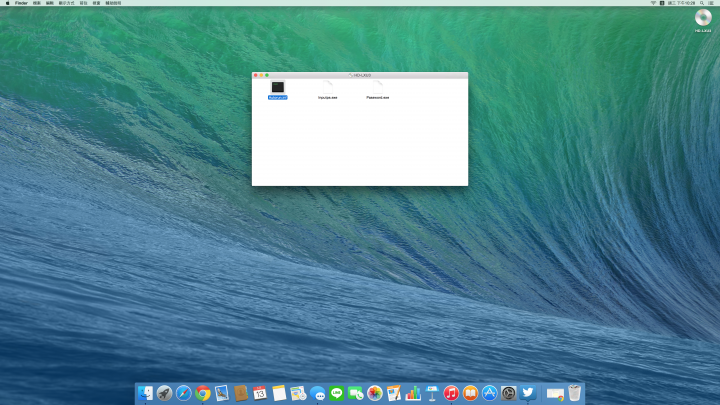
Task: Open Google Chrome from the Dock
Action: point(202,393)
